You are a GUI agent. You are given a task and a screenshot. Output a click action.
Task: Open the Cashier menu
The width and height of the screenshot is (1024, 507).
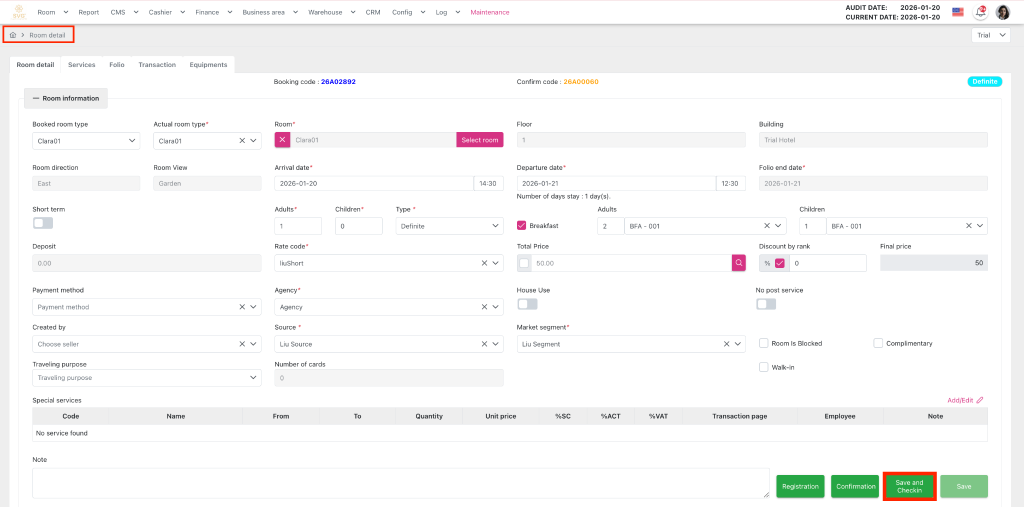click(x=164, y=12)
